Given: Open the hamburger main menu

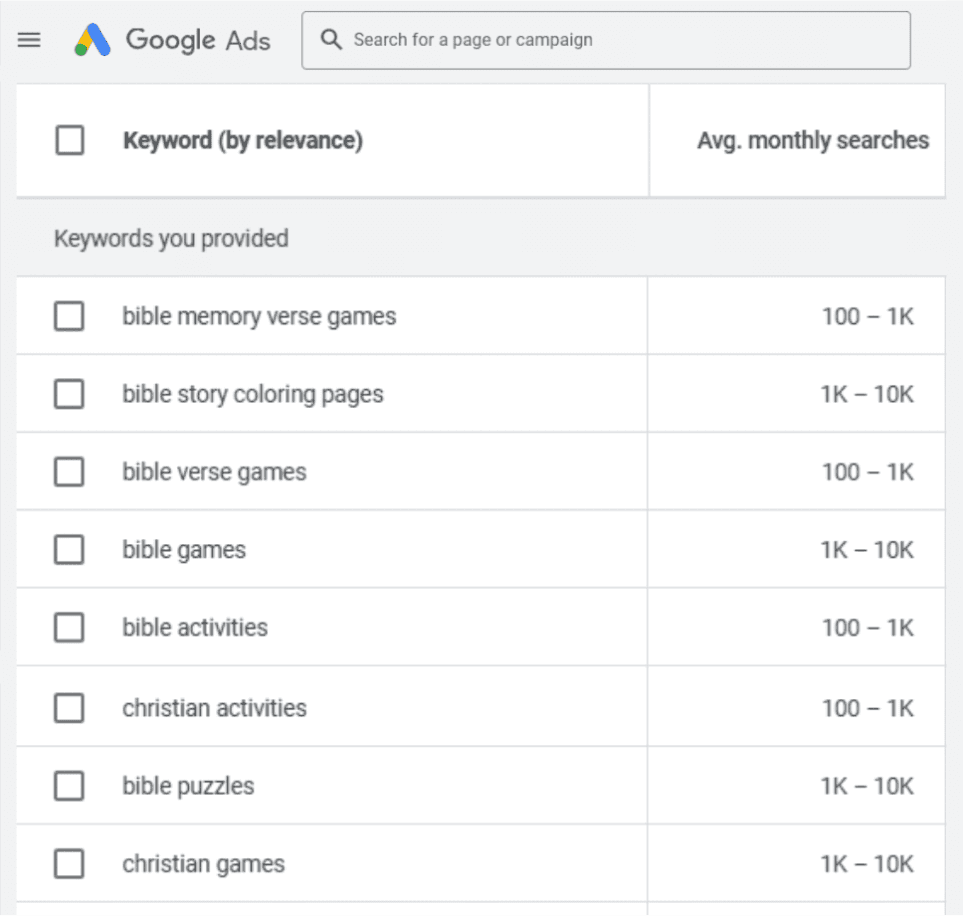Looking at the screenshot, I should [x=30, y=40].
